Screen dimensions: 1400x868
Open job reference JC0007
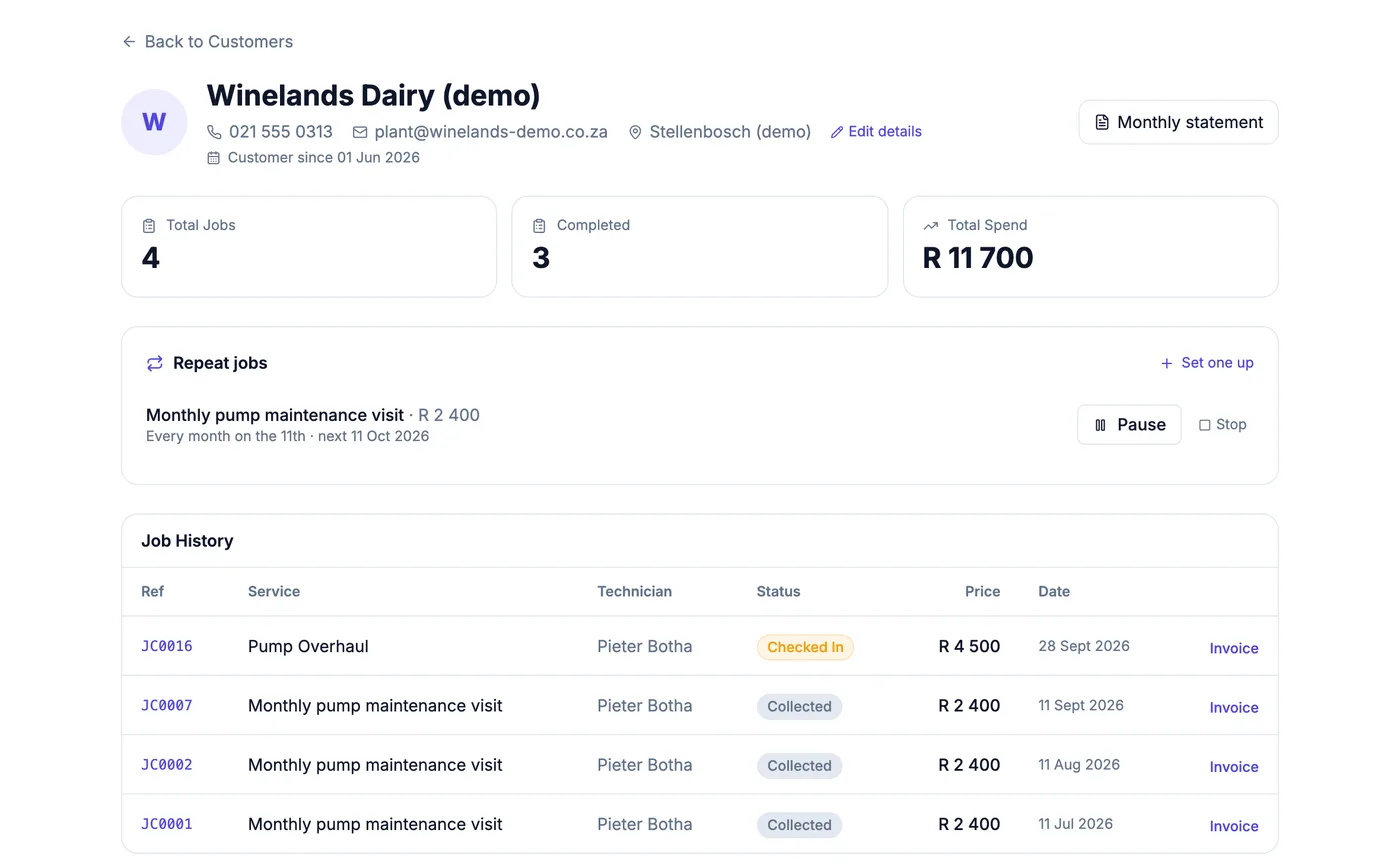tap(167, 706)
